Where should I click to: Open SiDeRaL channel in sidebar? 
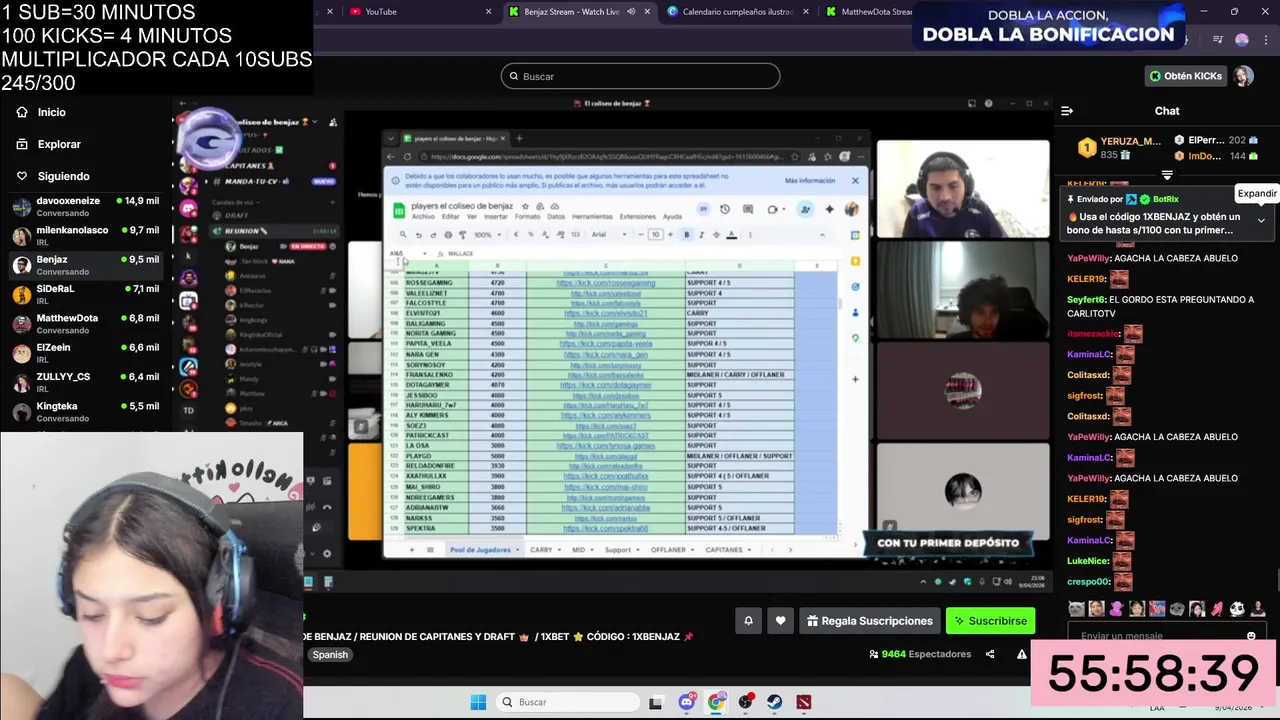pos(84,294)
